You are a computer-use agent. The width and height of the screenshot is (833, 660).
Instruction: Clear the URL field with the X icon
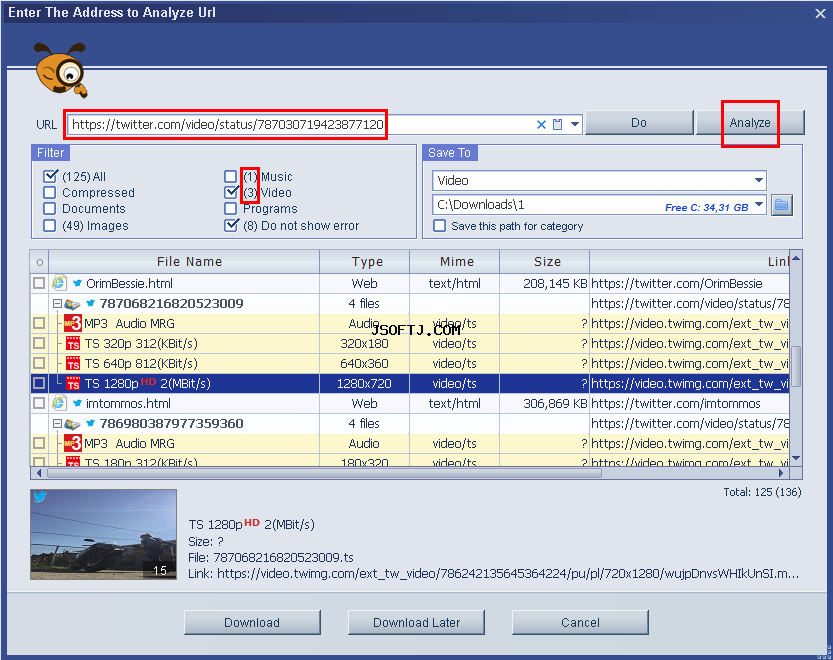pyautogui.click(x=541, y=124)
